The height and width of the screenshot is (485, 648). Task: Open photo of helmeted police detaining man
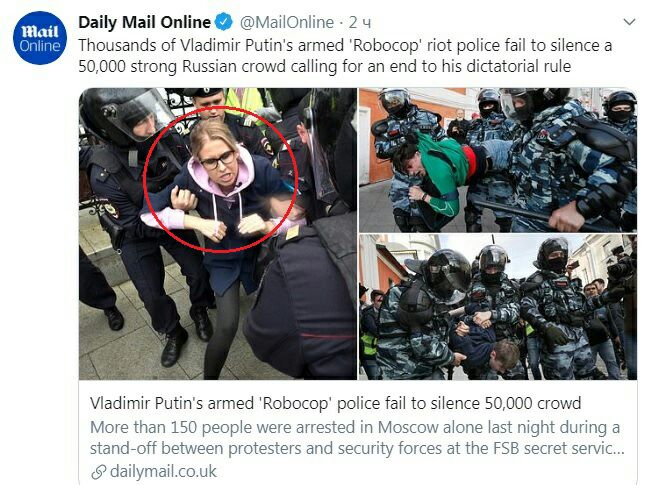point(498,307)
